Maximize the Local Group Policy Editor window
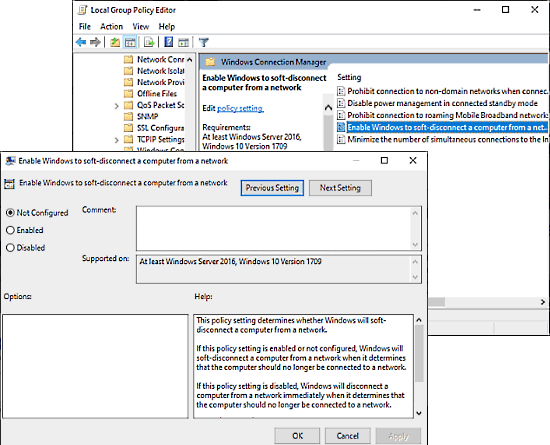 tap(505, 9)
